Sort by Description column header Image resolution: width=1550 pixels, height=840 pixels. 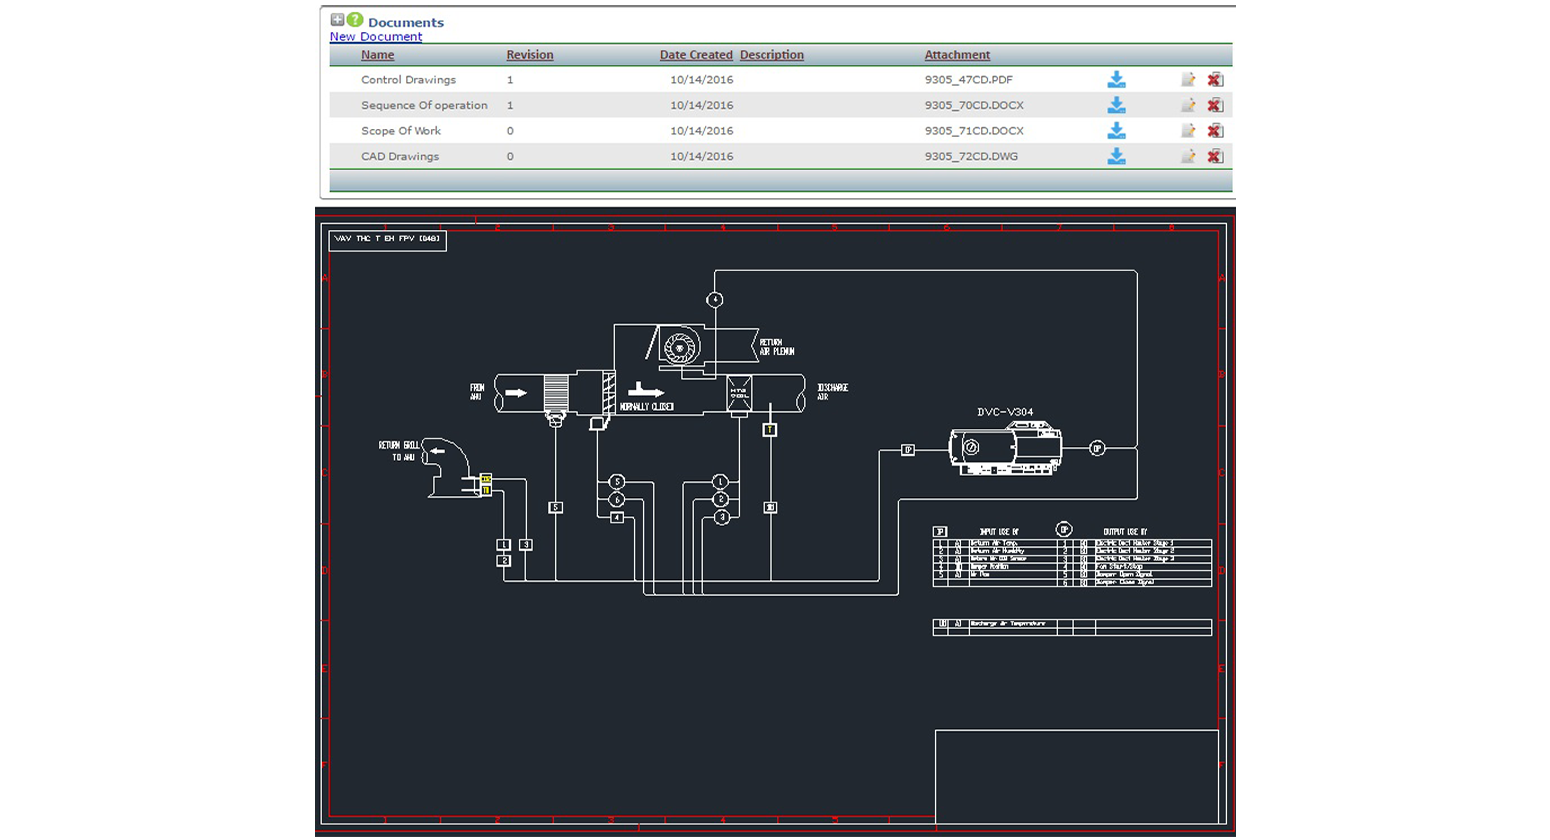(771, 55)
